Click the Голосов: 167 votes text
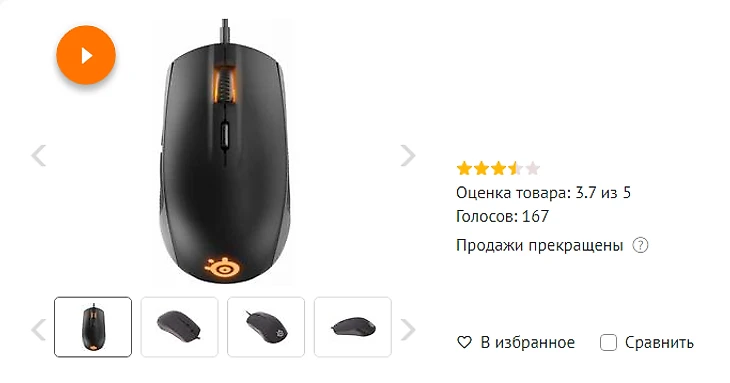 click(x=502, y=216)
